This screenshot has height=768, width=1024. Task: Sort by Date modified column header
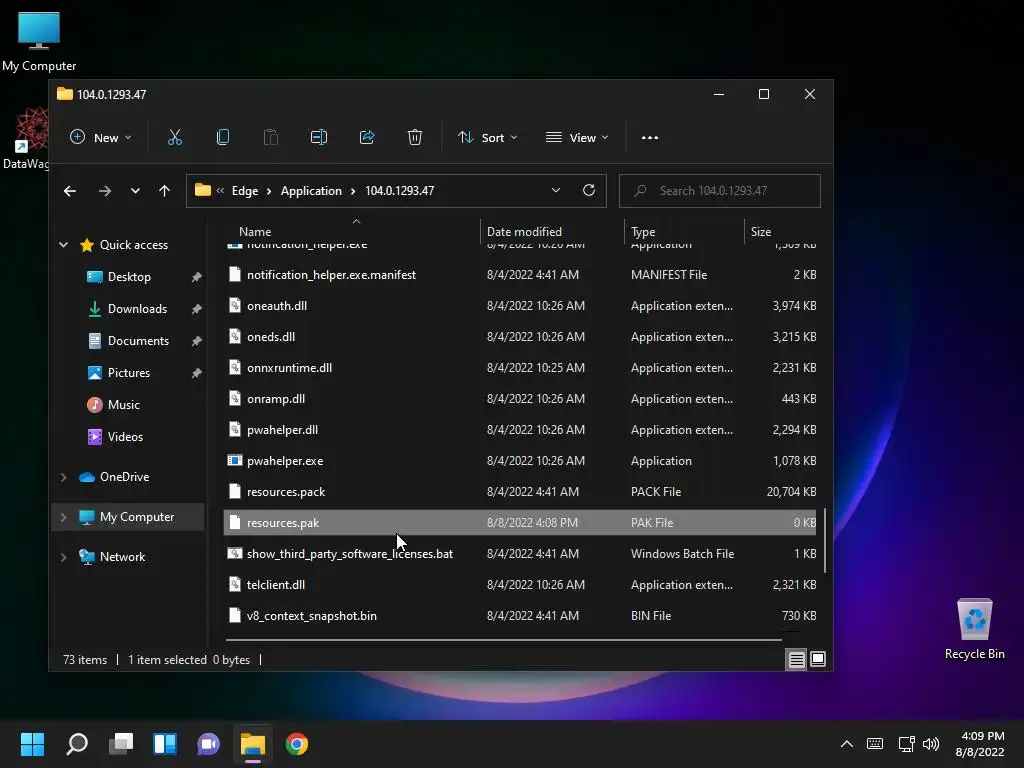coord(524,232)
